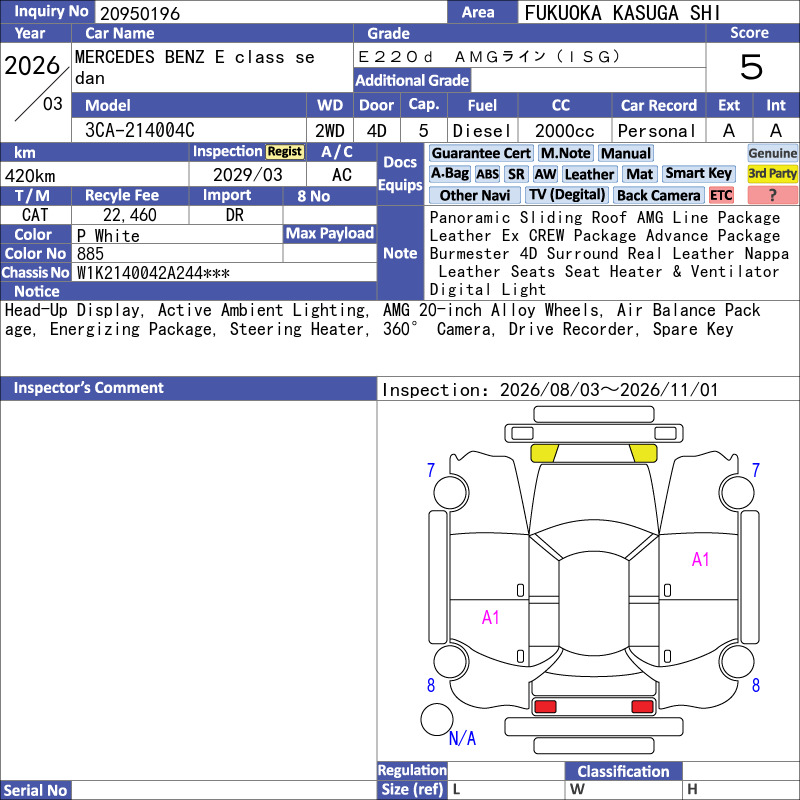Click the Back Camera badge
800x800 pixels.
[x=658, y=195]
